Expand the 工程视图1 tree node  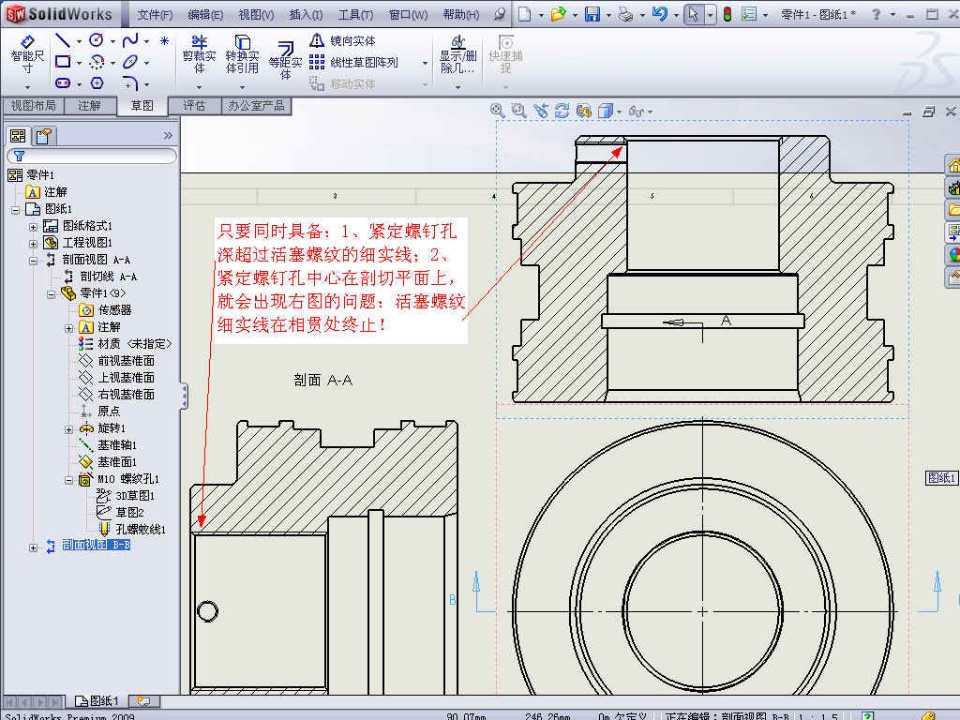(x=33, y=244)
